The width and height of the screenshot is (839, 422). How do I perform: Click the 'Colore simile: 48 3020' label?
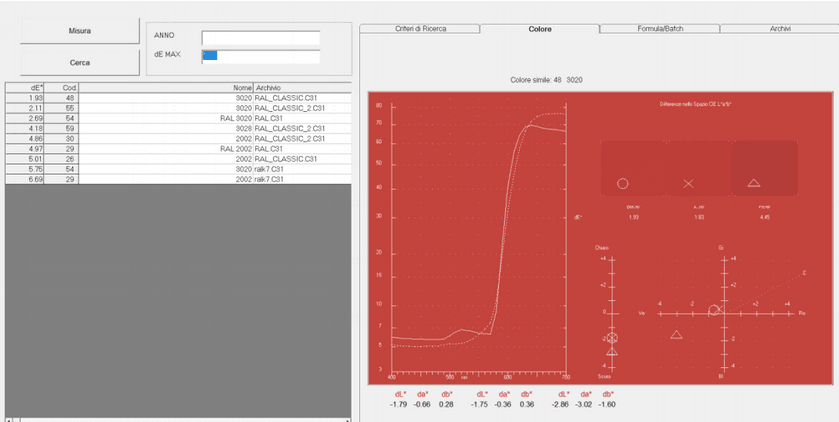(x=546, y=80)
